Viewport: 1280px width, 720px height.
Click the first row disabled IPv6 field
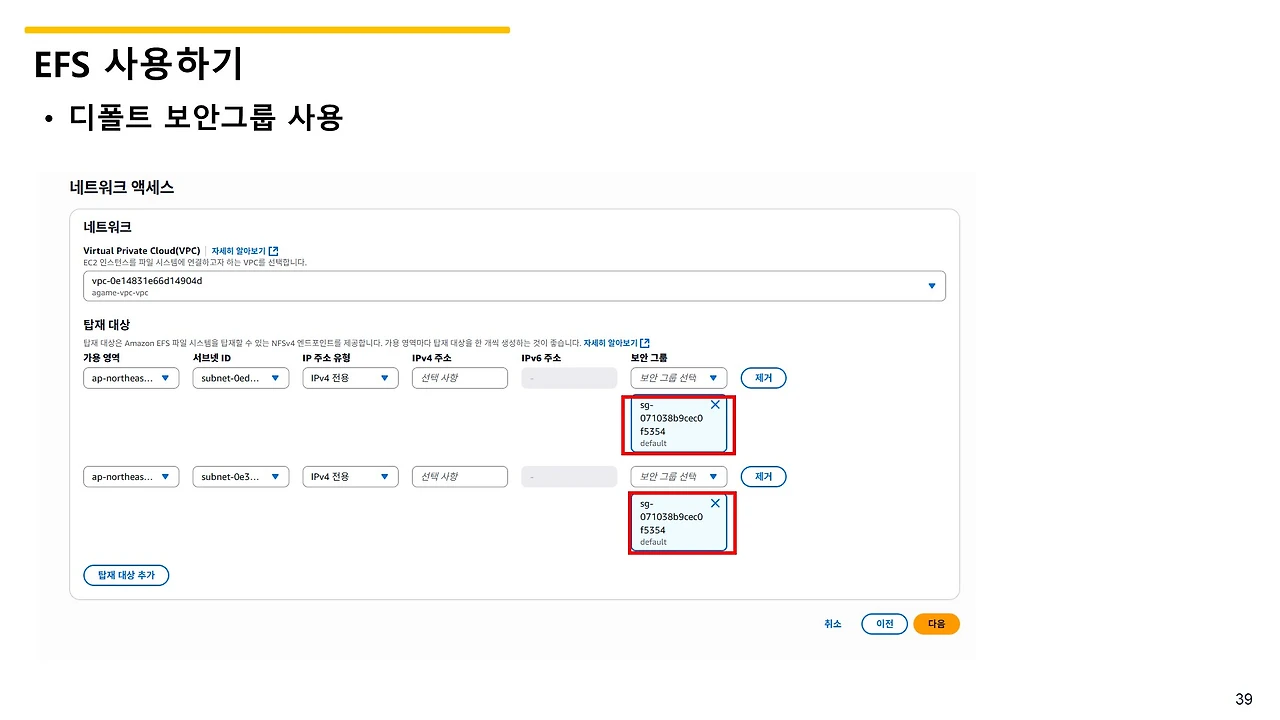(x=569, y=378)
